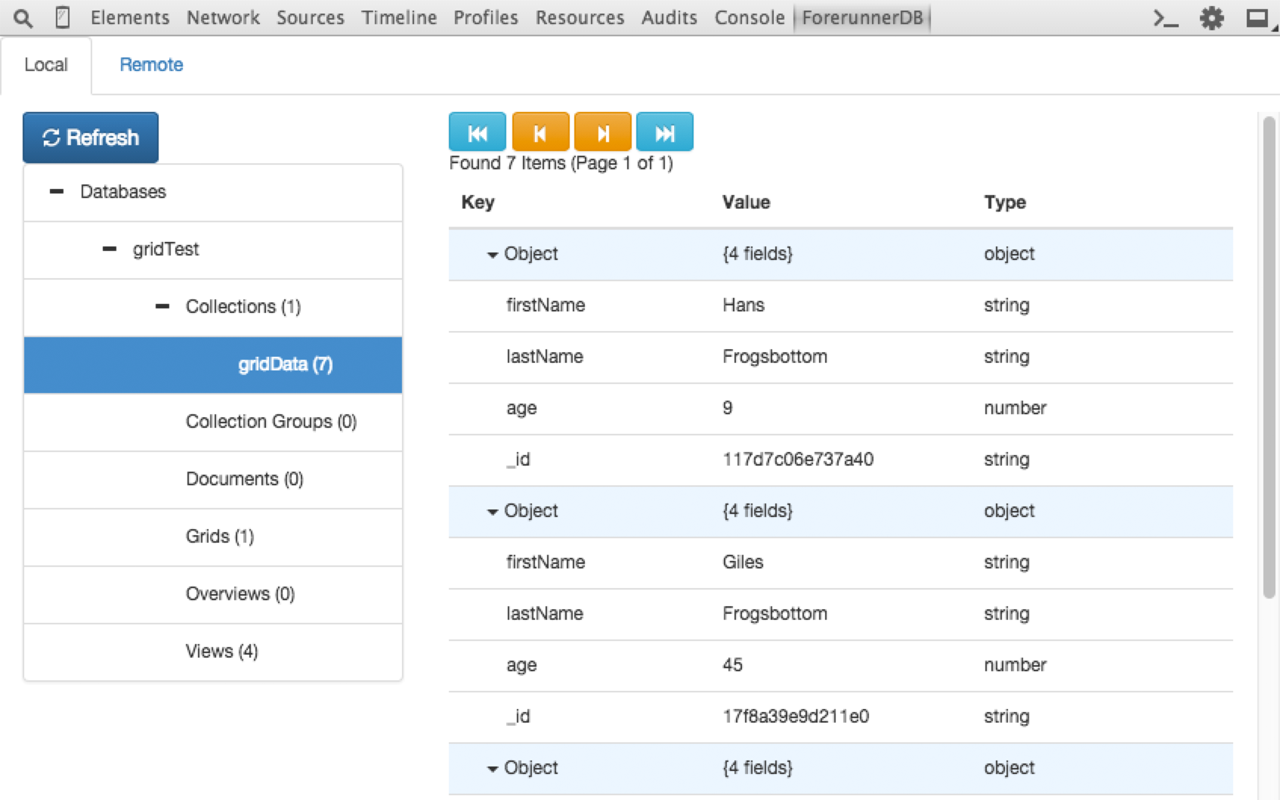
Task: Collapse the first Object row with Hans
Action: (x=492, y=255)
